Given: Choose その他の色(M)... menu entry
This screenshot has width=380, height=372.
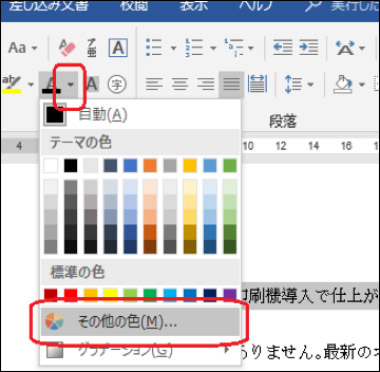Looking at the screenshot, I should [140, 321].
